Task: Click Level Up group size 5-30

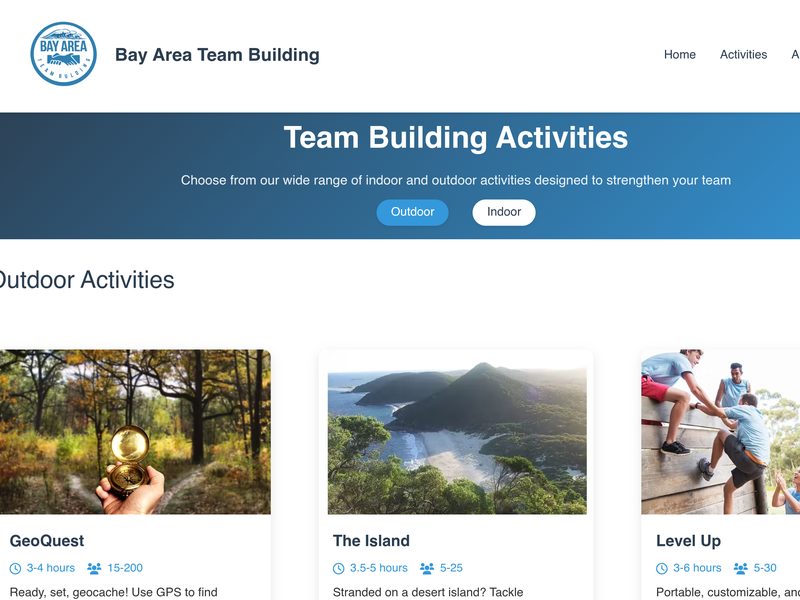Action: [x=765, y=568]
